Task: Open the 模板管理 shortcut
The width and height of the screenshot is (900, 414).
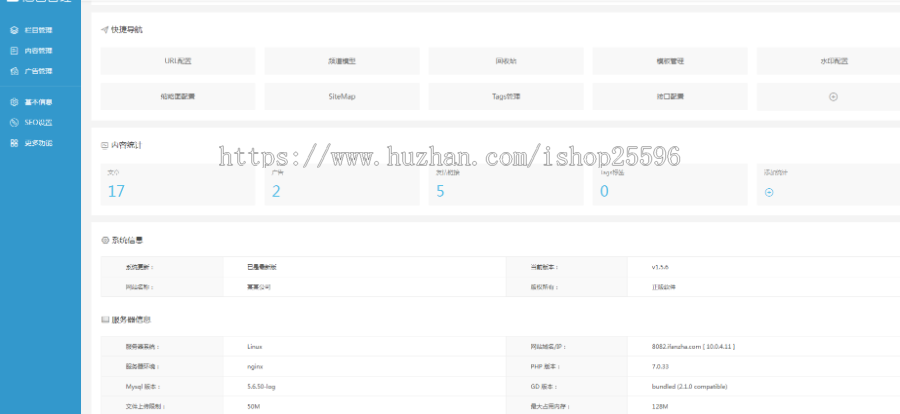Action: point(670,61)
